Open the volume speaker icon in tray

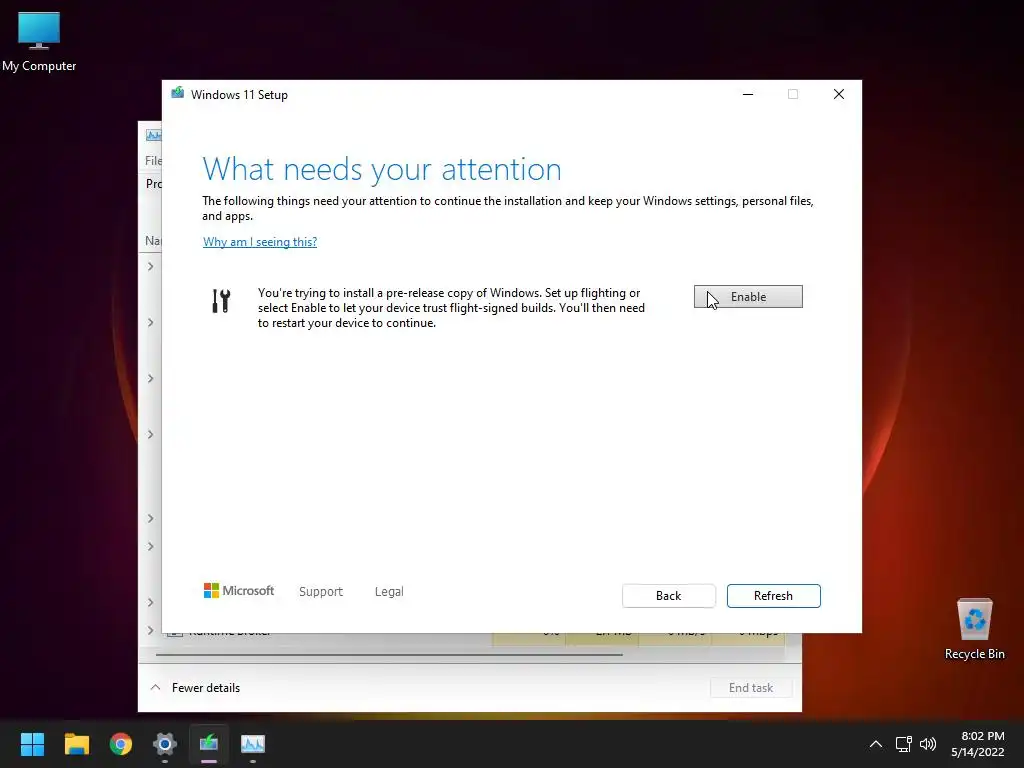pos(927,744)
